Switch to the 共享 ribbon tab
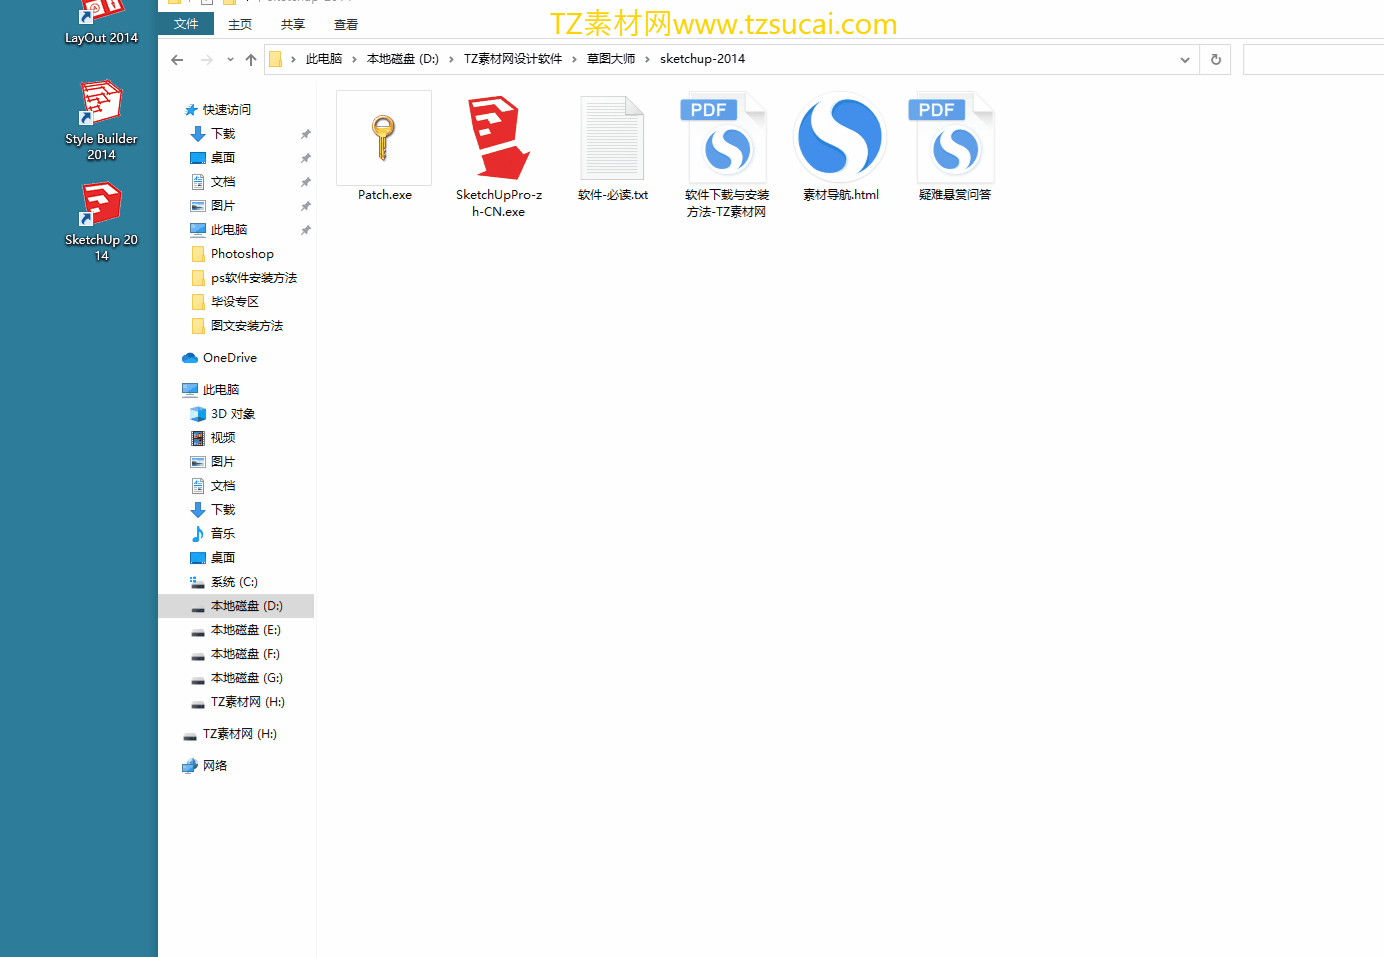Viewport: 1384px width, 957px height. [x=293, y=24]
